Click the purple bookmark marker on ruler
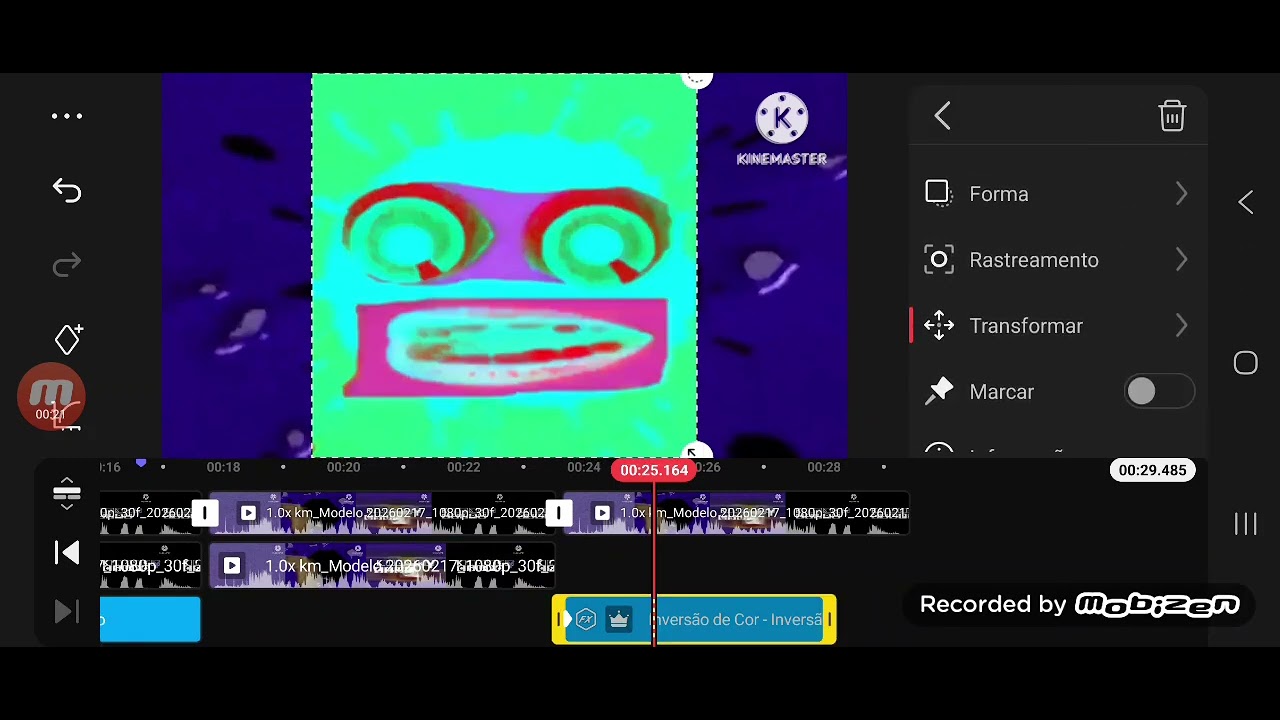 pos(141,463)
